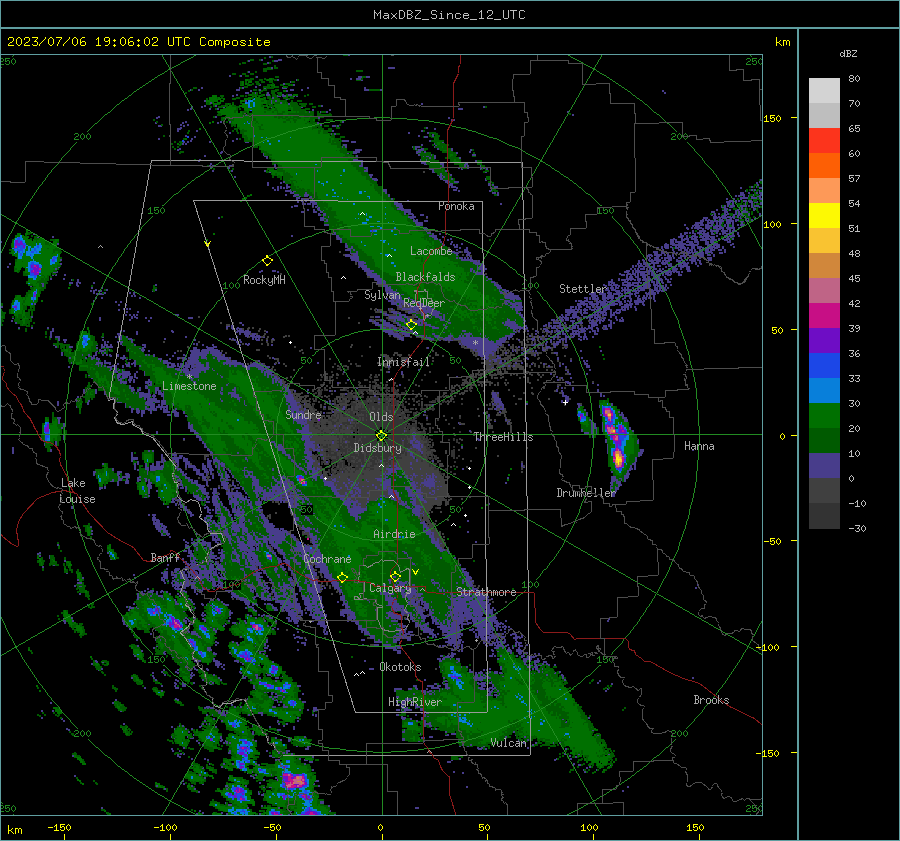
Task: Select the light gray 70-80 dBZ swatch
Action: (824, 91)
